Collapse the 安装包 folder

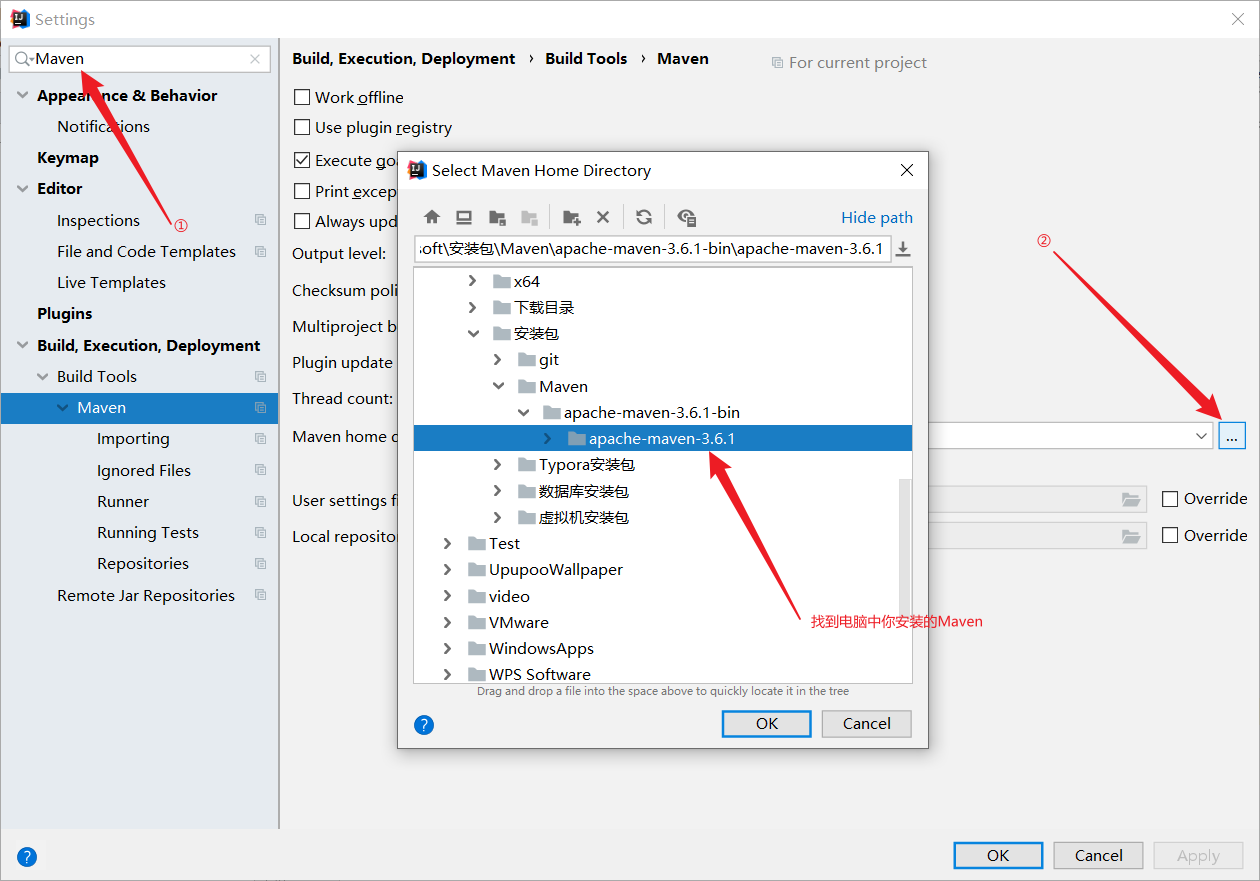473,334
